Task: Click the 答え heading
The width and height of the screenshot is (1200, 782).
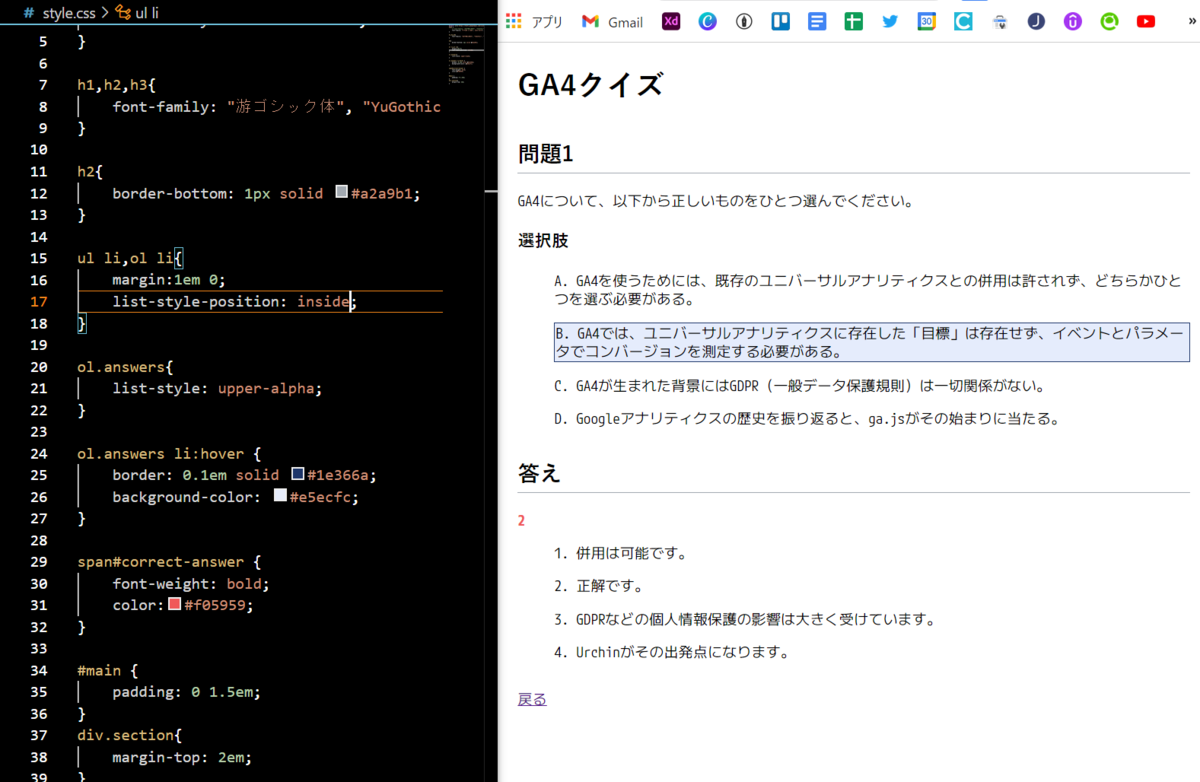Action: coord(539,473)
